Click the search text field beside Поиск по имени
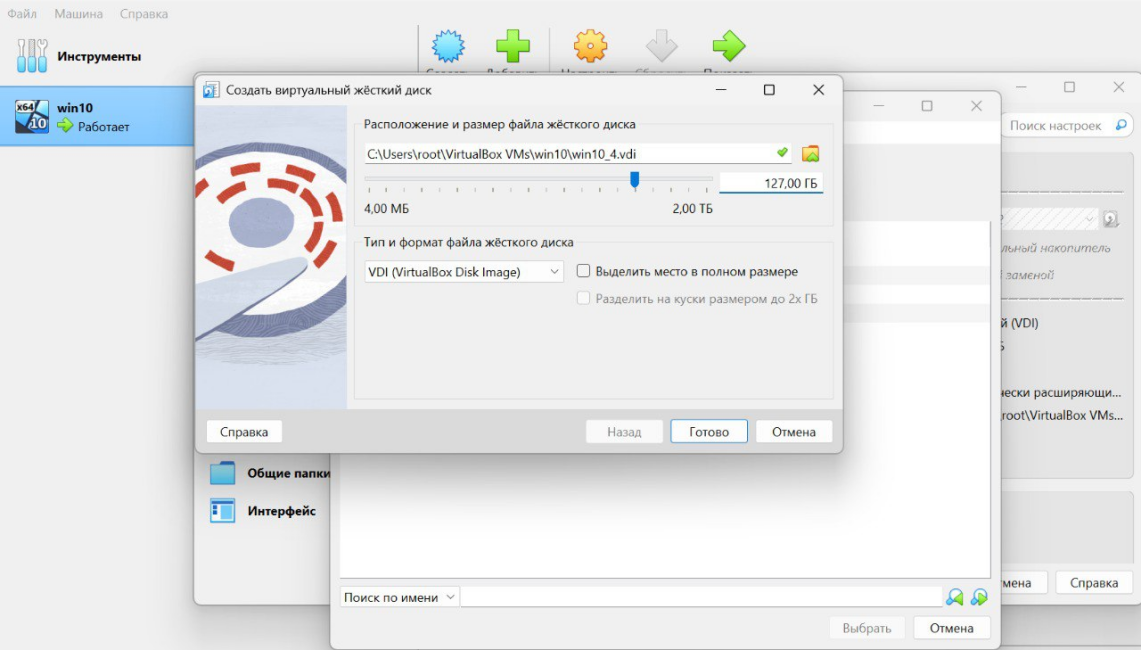Viewport: 1141px width, 650px height. coord(701,598)
